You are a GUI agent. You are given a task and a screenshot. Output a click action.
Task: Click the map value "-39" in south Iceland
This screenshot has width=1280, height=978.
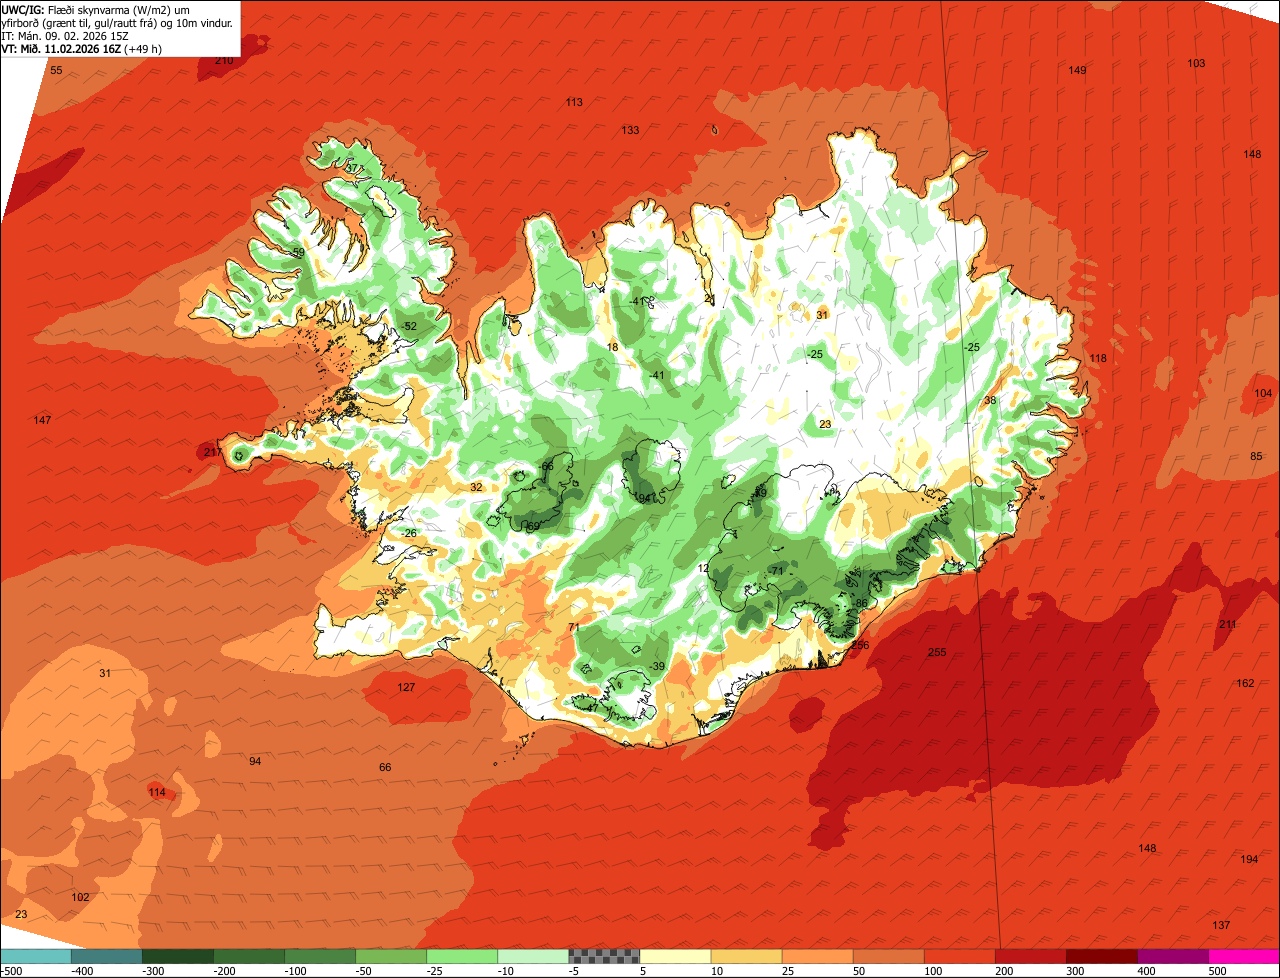[657, 666]
